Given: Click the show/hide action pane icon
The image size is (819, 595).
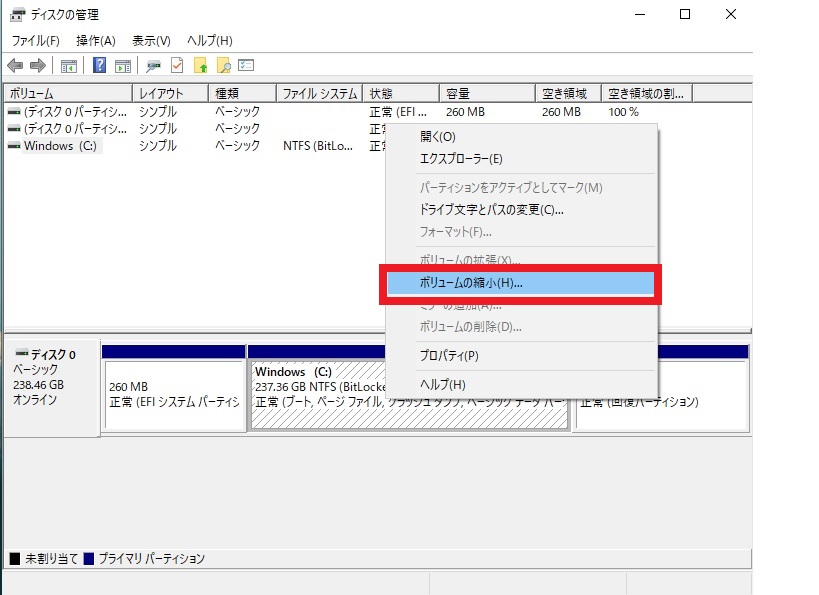Looking at the screenshot, I should click(122, 66).
